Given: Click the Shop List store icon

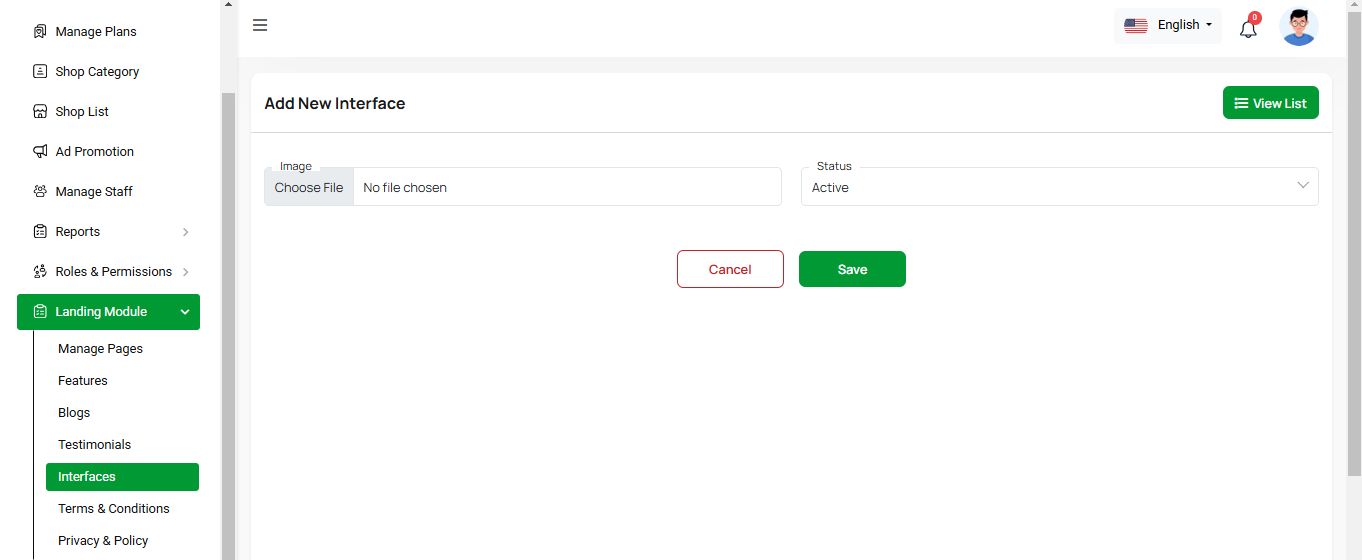Looking at the screenshot, I should tap(40, 112).
